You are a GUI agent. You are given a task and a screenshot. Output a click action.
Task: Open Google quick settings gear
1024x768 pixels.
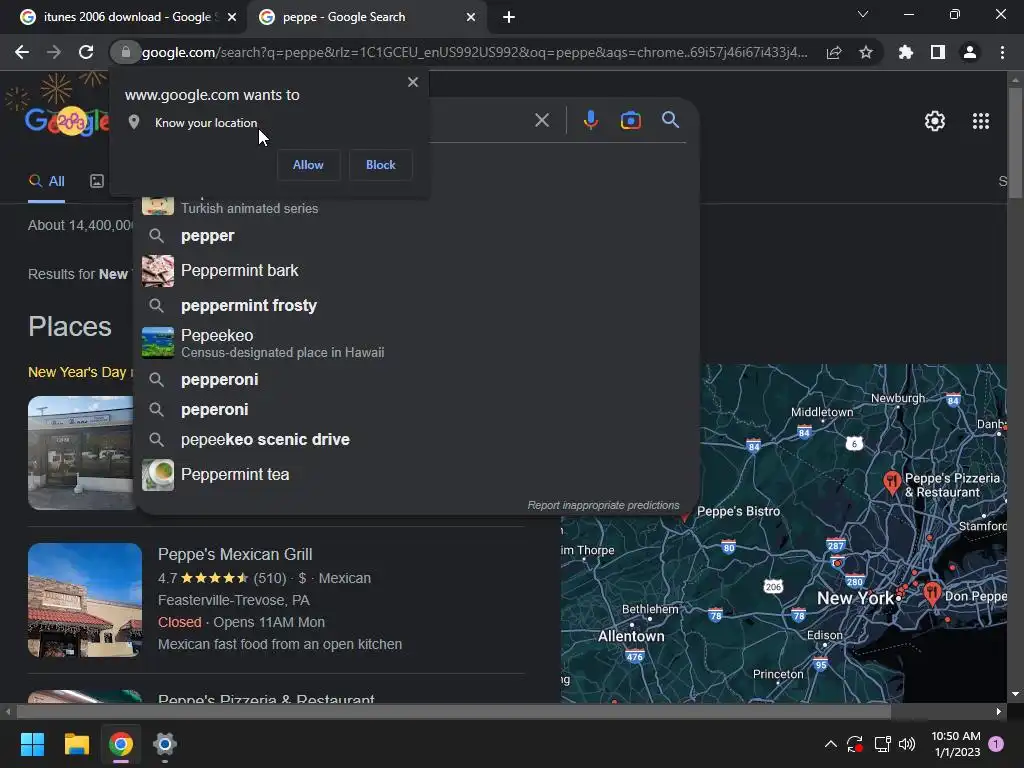coord(935,121)
